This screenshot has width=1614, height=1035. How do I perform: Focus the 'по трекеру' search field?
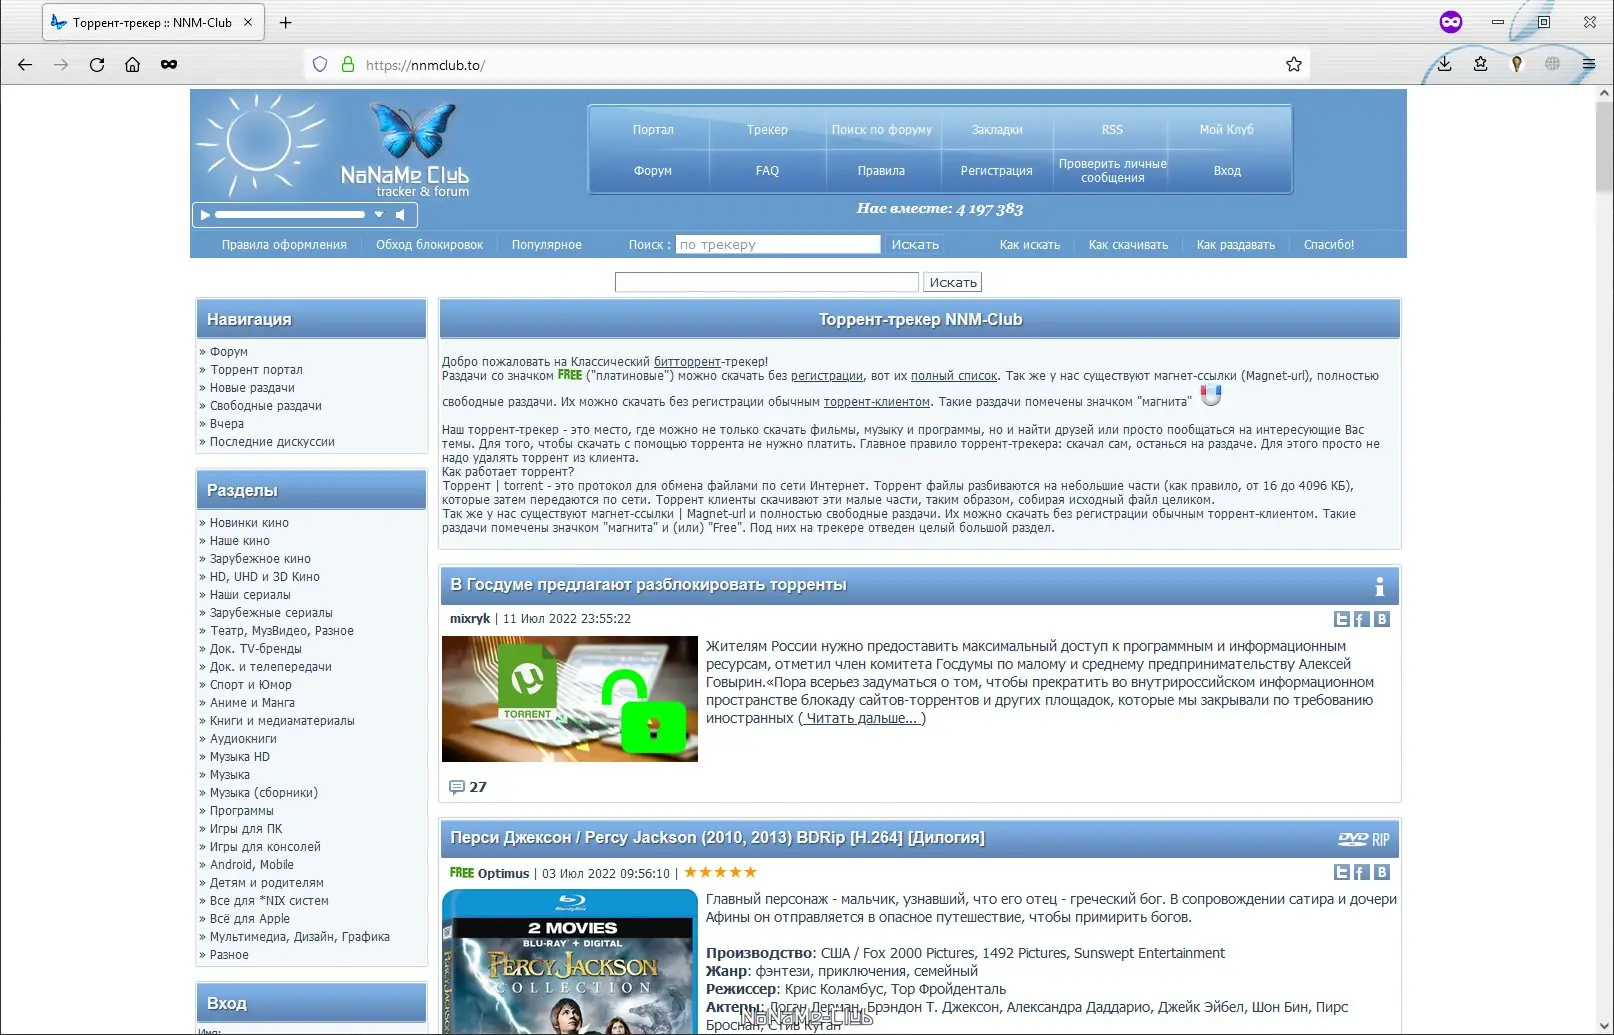coord(778,245)
